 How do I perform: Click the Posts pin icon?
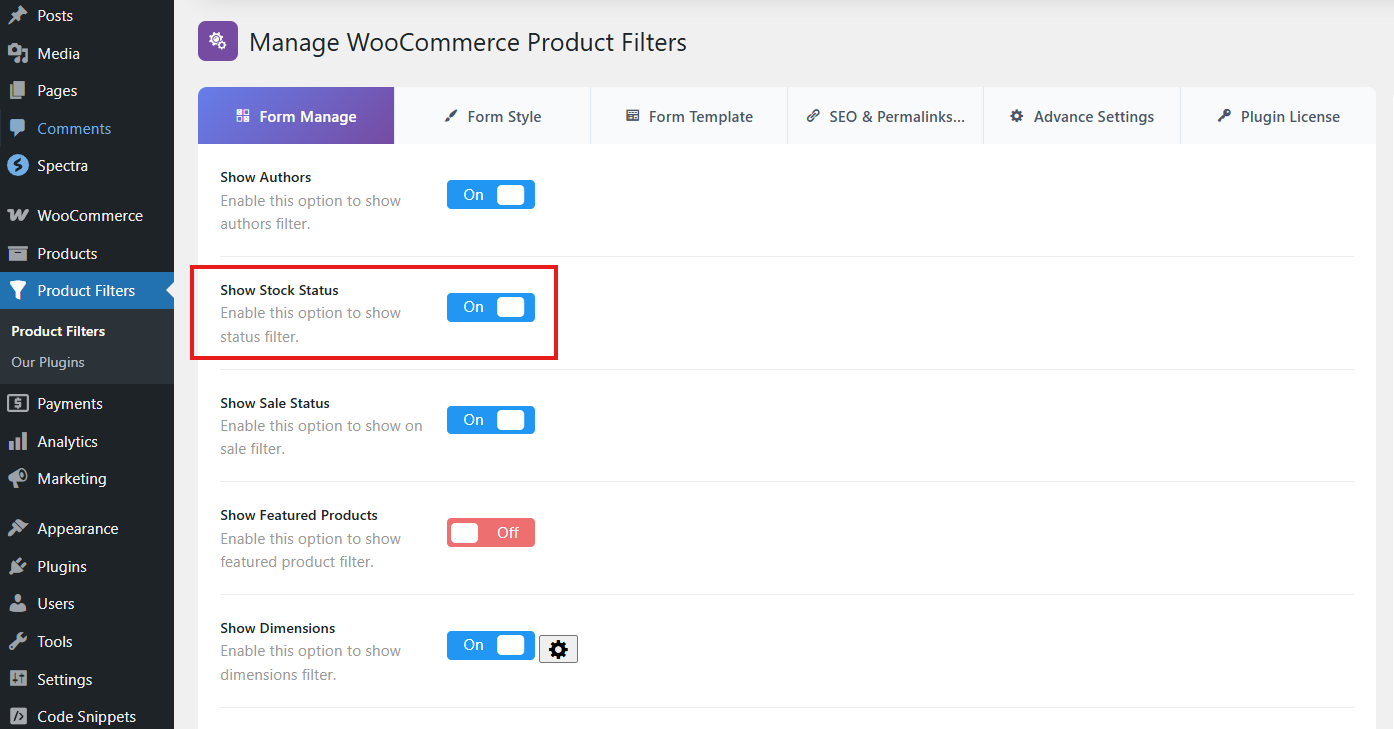[x=17, y=16]
